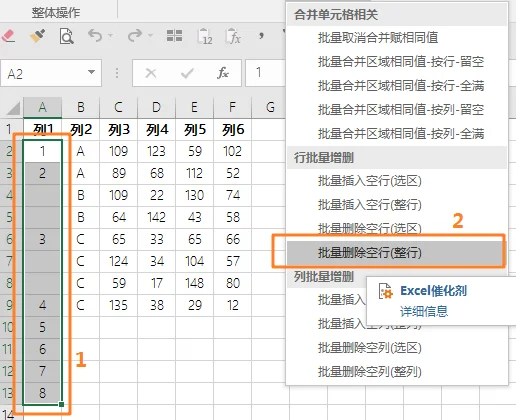Click the formula bar resize dots handle
Viewport: 516px width, 420px height.
[x=117, y=73]
